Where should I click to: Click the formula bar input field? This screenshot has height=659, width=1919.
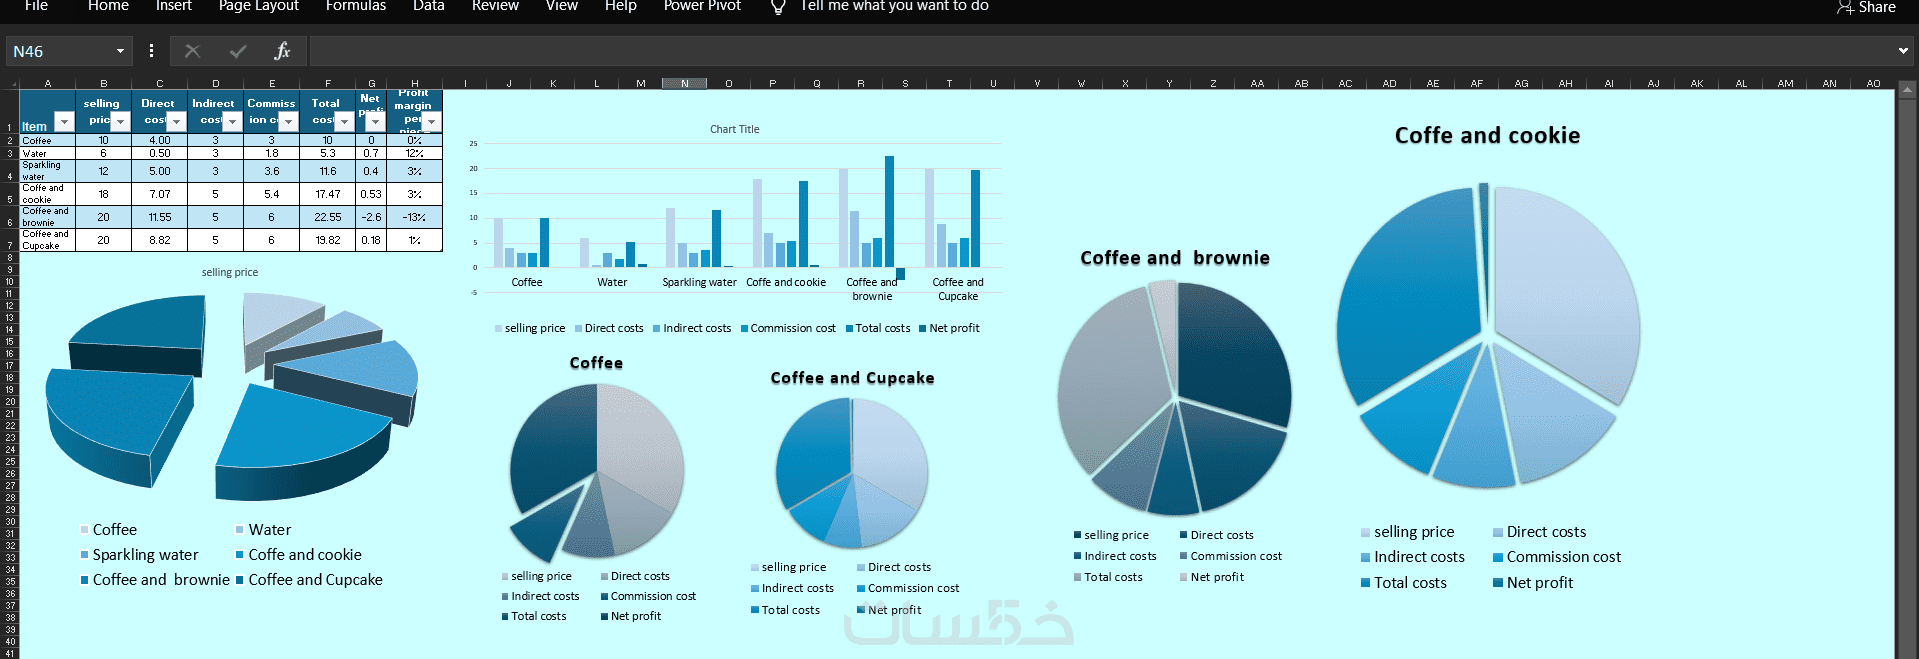1100,51
